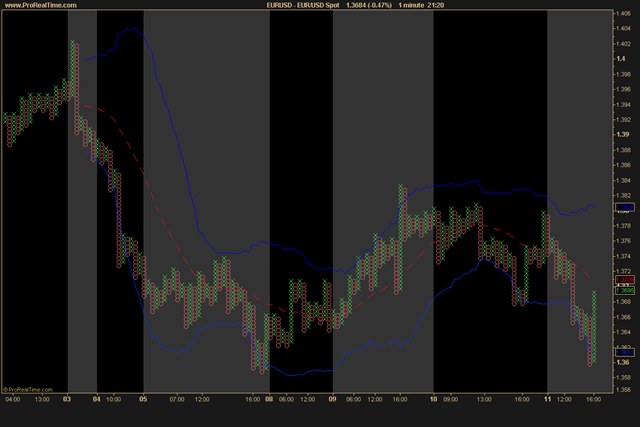Click the day 03 marker on time axis
Image resolution: width=640 pixels, height=427 pixels.
(67, 399)
